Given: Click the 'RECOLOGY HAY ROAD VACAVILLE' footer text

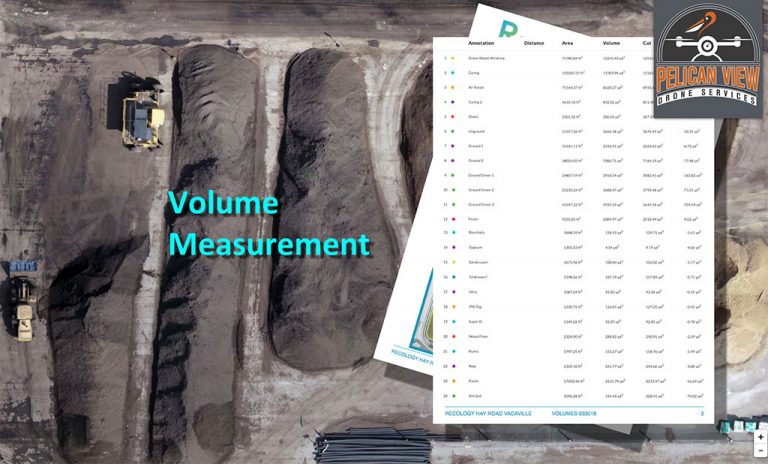Looking at the screenshot, I should pyautogui.click(x=488, y=414).
